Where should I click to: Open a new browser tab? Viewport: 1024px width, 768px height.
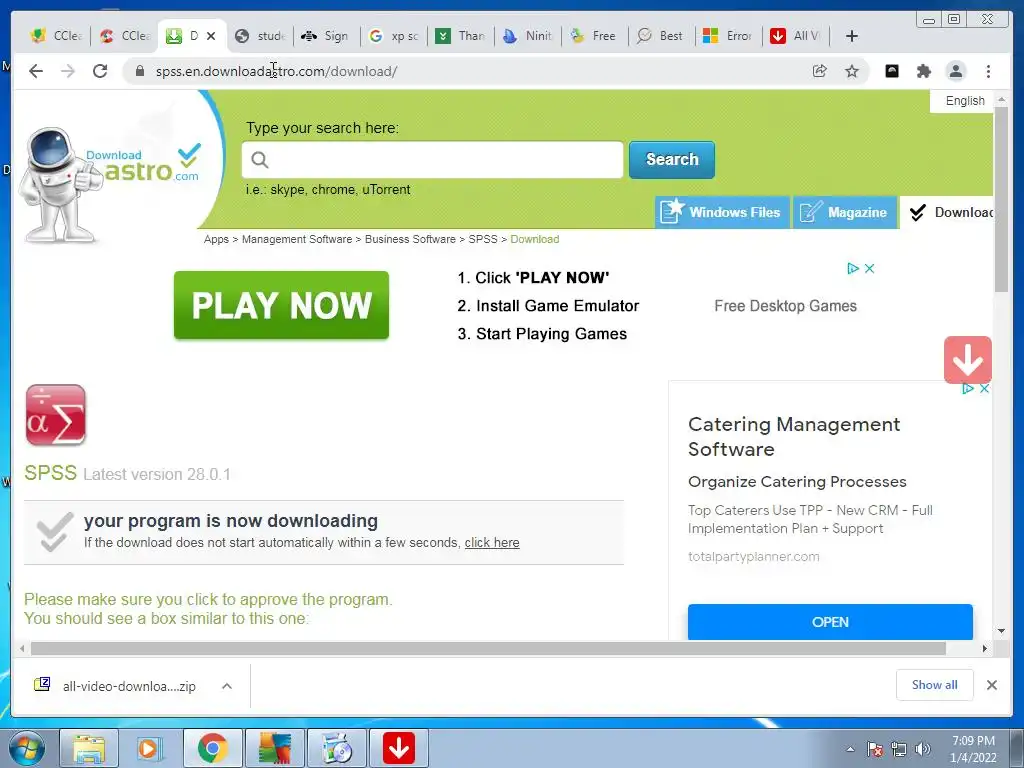(852, 36)
